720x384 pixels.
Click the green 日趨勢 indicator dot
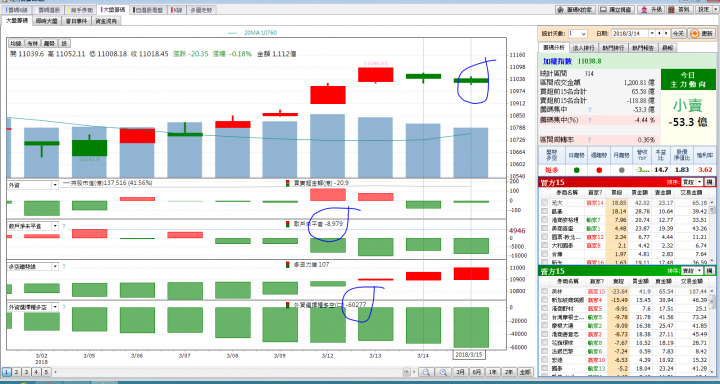pos(577,169)
